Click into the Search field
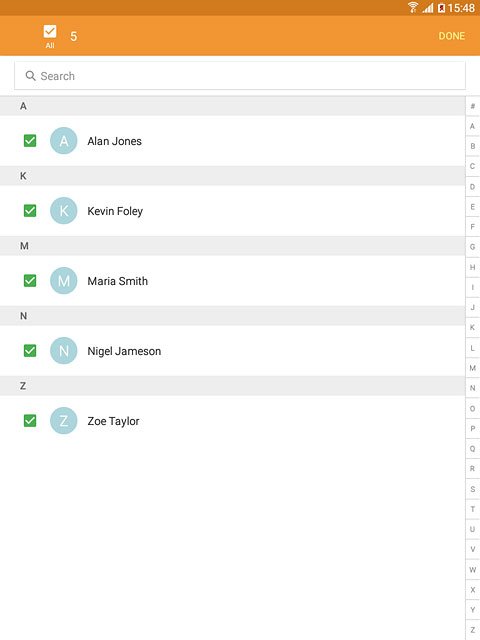Screen dimensions: 480x640 pyautogui.click(x=240, y=76)
